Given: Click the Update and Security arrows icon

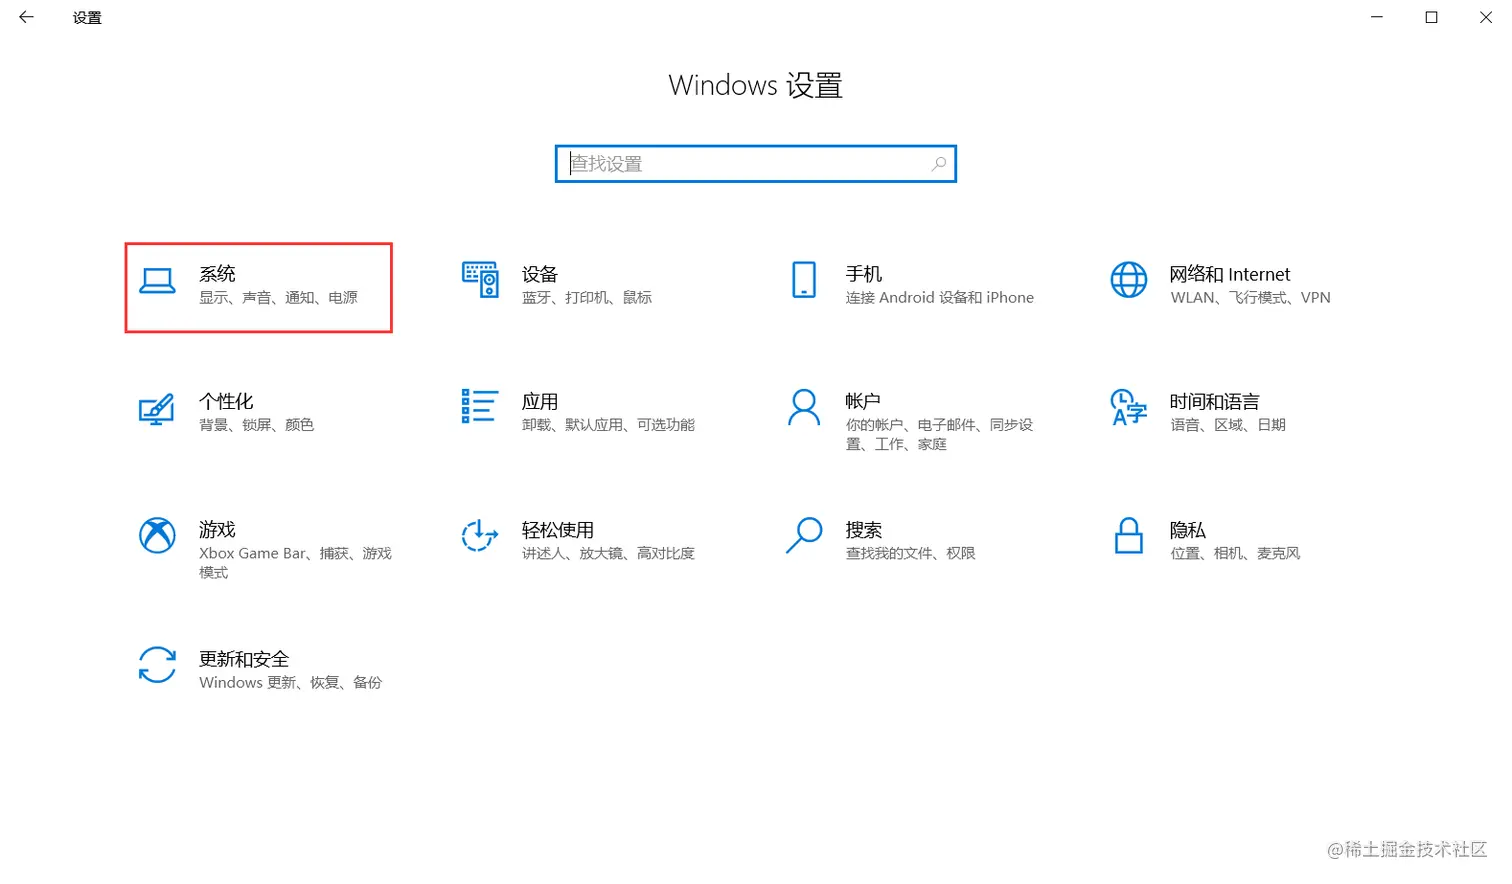Looking at the screenshot, I should 157,665.
